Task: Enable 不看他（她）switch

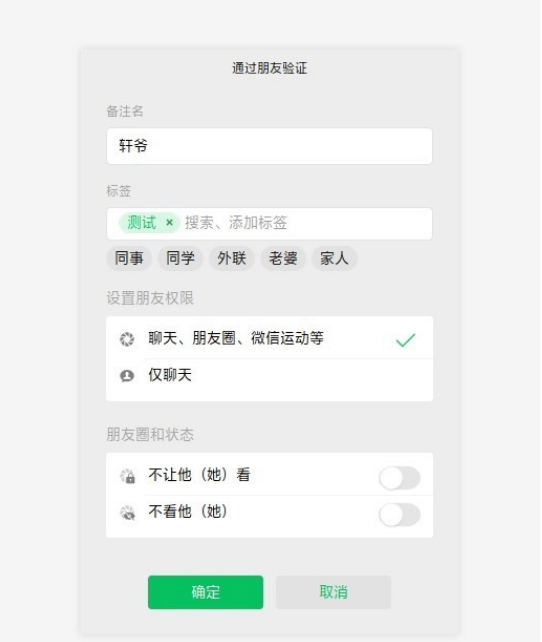Action: pos(400,515)
